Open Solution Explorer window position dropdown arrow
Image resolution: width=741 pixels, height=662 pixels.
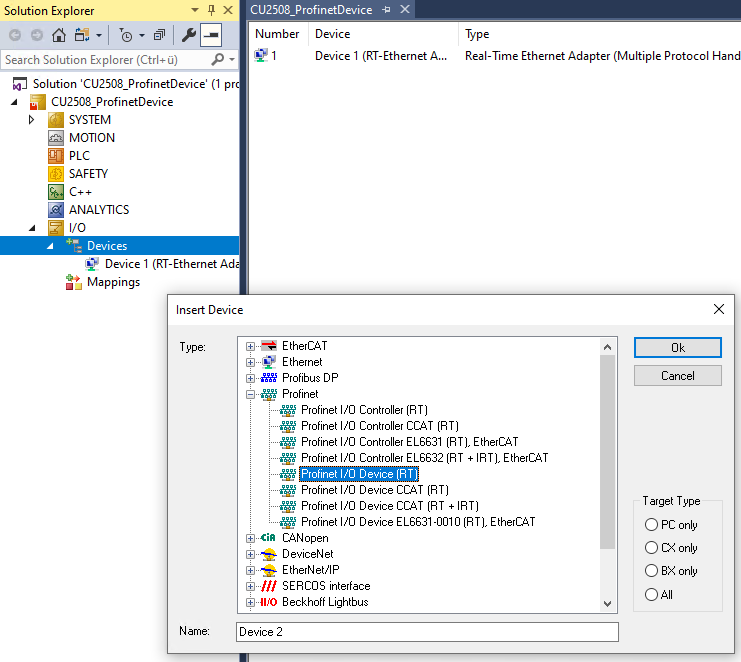(195, 10)
